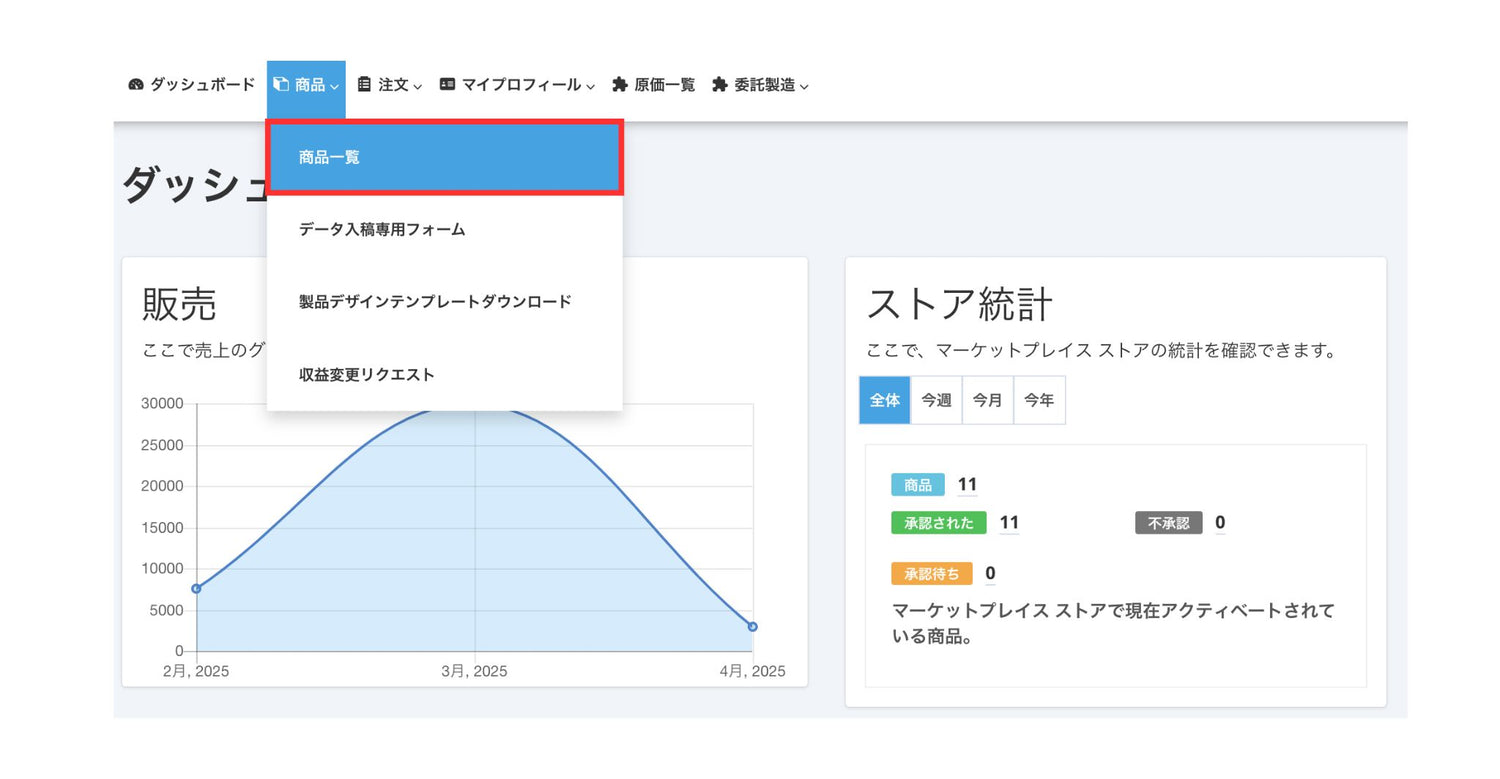Click the マイプロフィール ID card icon
This screenshot has width=1500, height=779.
[x=447, y=85]
